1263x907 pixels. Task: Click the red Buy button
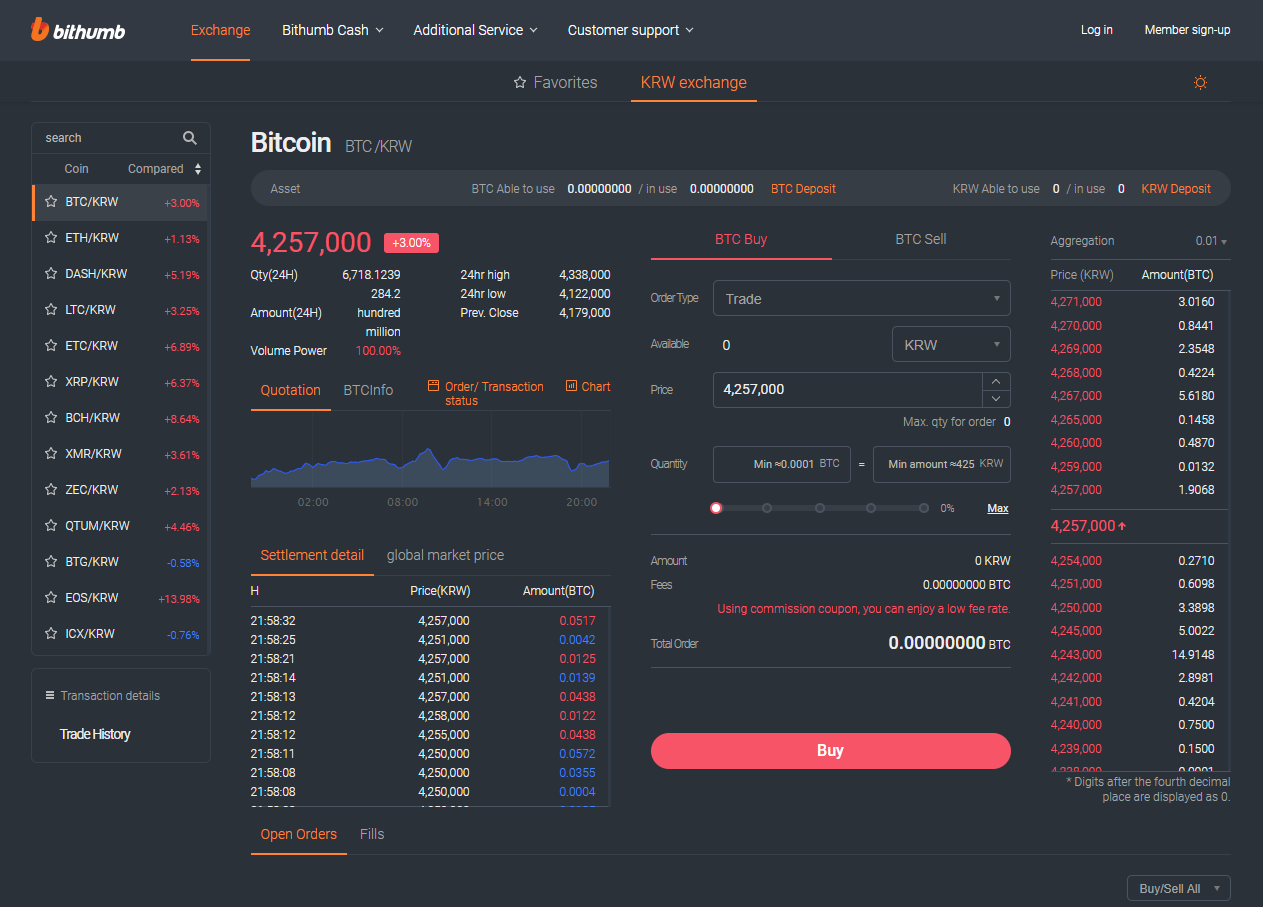(831, 751)
